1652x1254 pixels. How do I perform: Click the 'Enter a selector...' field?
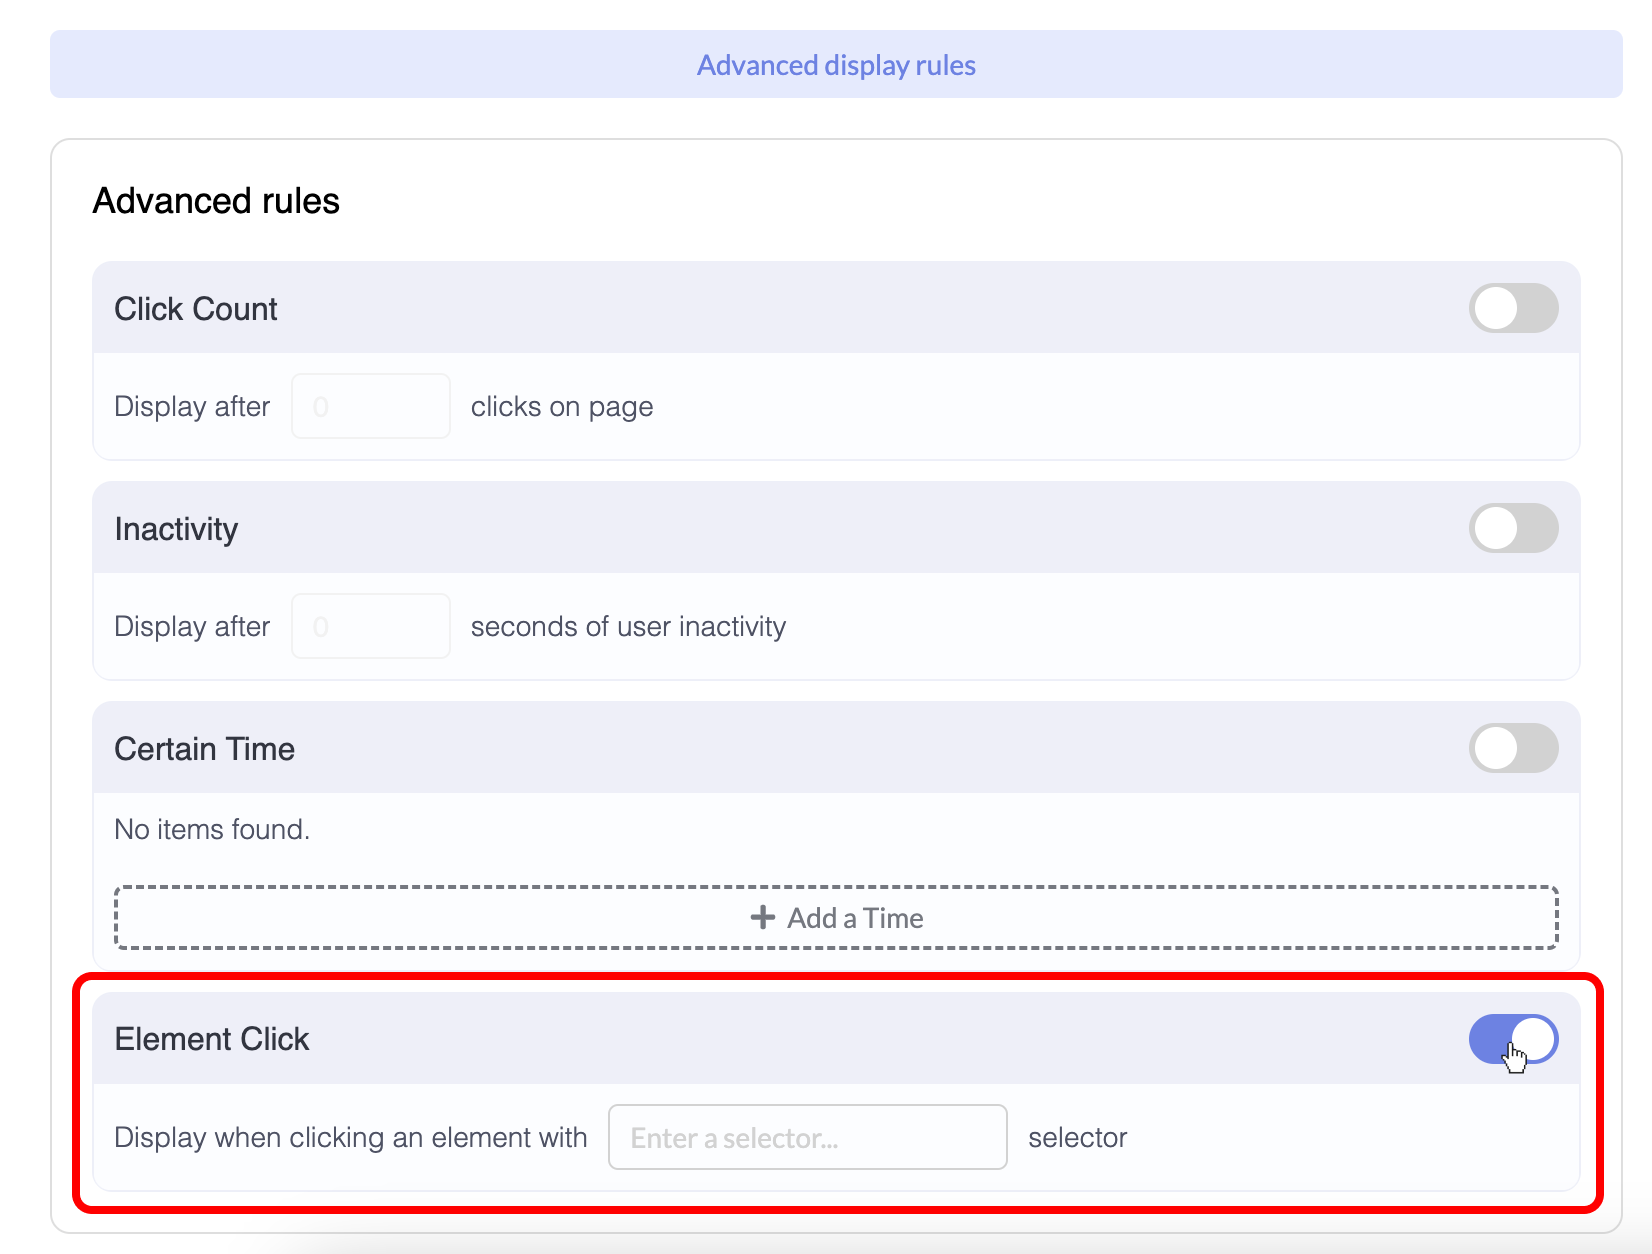pos(807,1137)
